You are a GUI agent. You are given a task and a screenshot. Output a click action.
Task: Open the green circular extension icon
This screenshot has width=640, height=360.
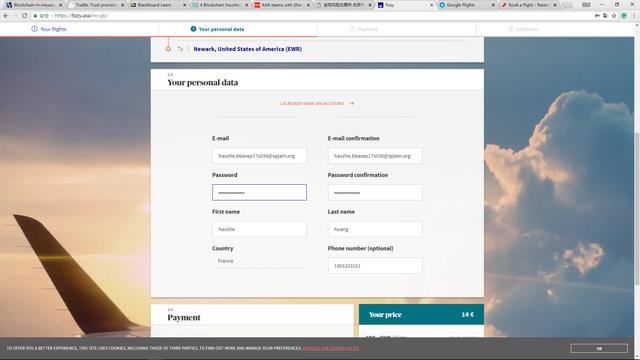(624, 16)
